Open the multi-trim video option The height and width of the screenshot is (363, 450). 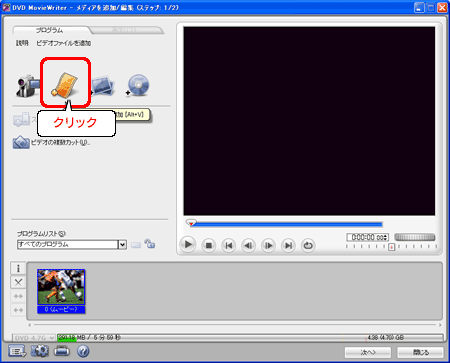[51, 143]
